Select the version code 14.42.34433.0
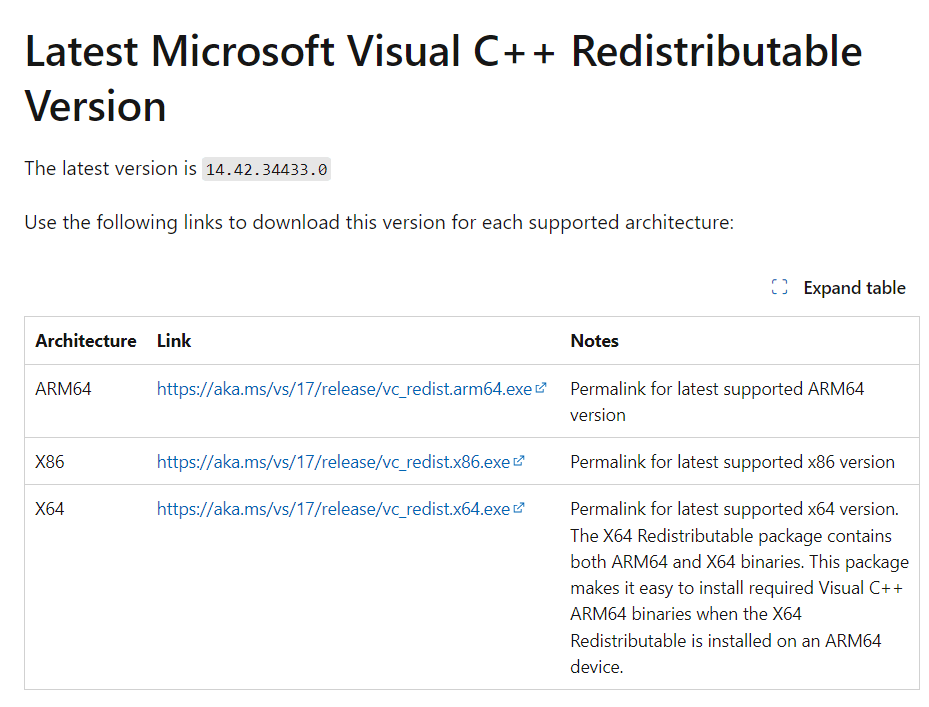The image size is (929, 707). point(266,169)
